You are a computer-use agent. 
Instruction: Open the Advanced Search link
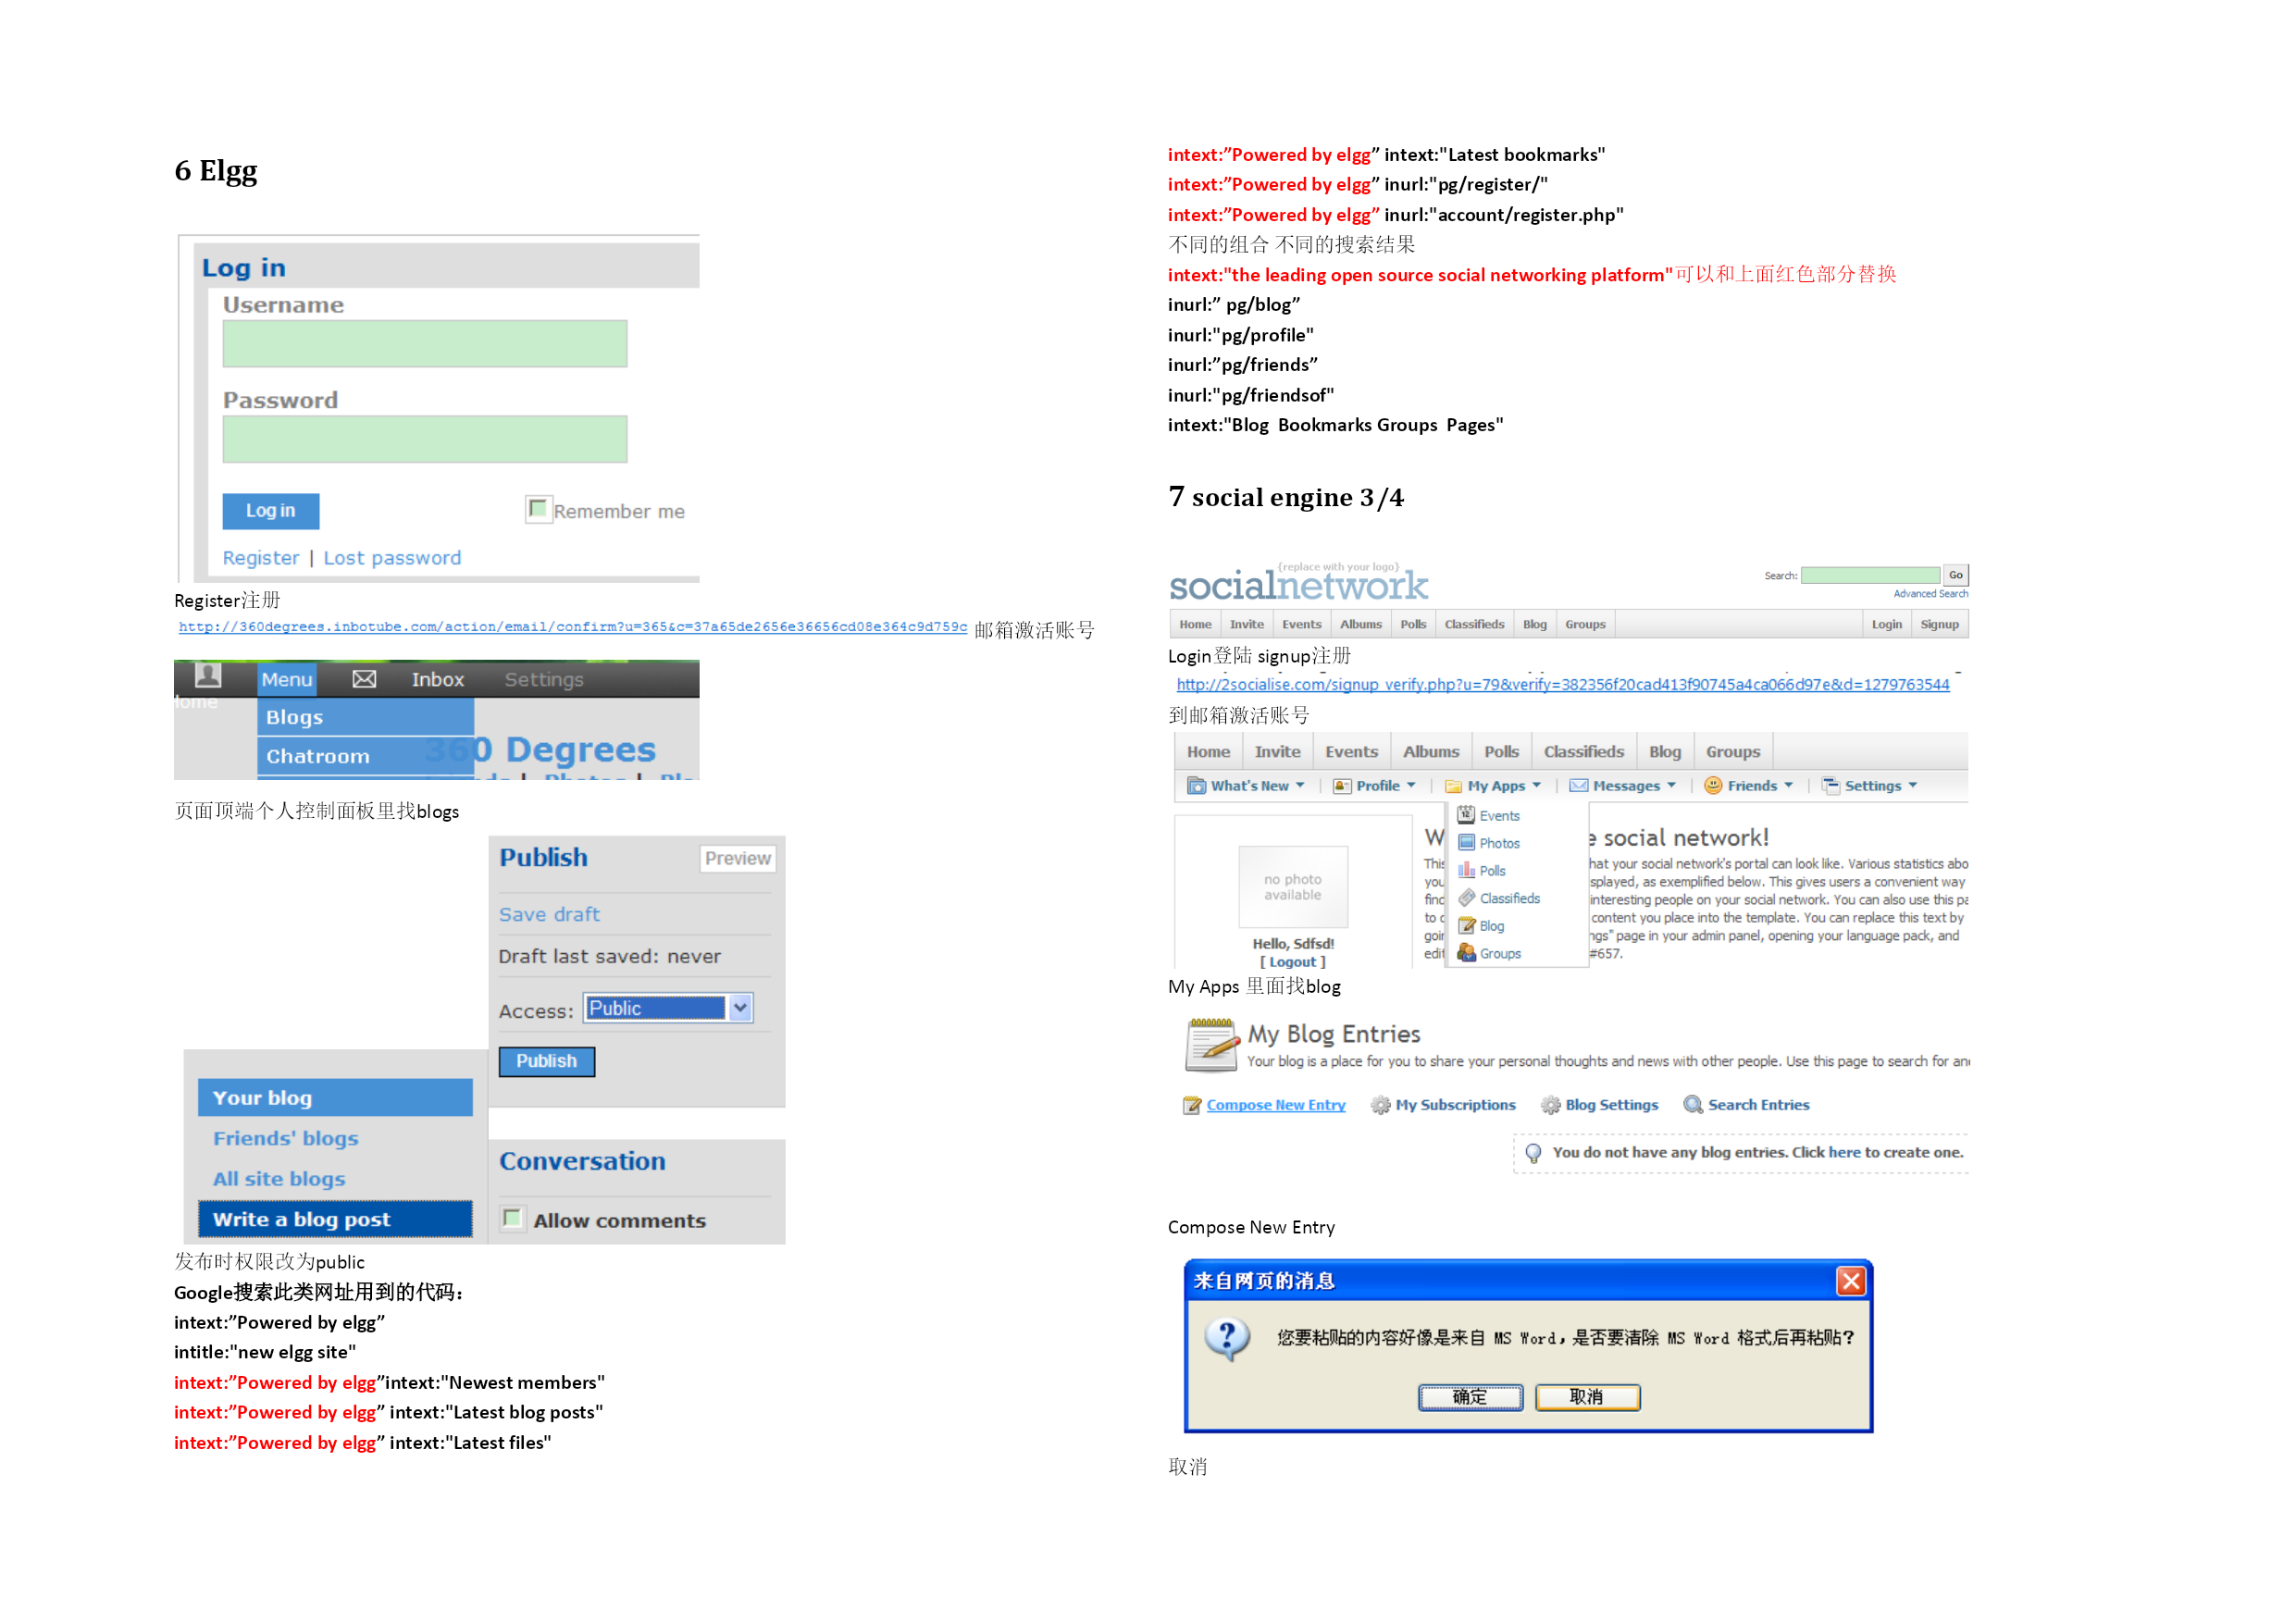click(1930, 594)
